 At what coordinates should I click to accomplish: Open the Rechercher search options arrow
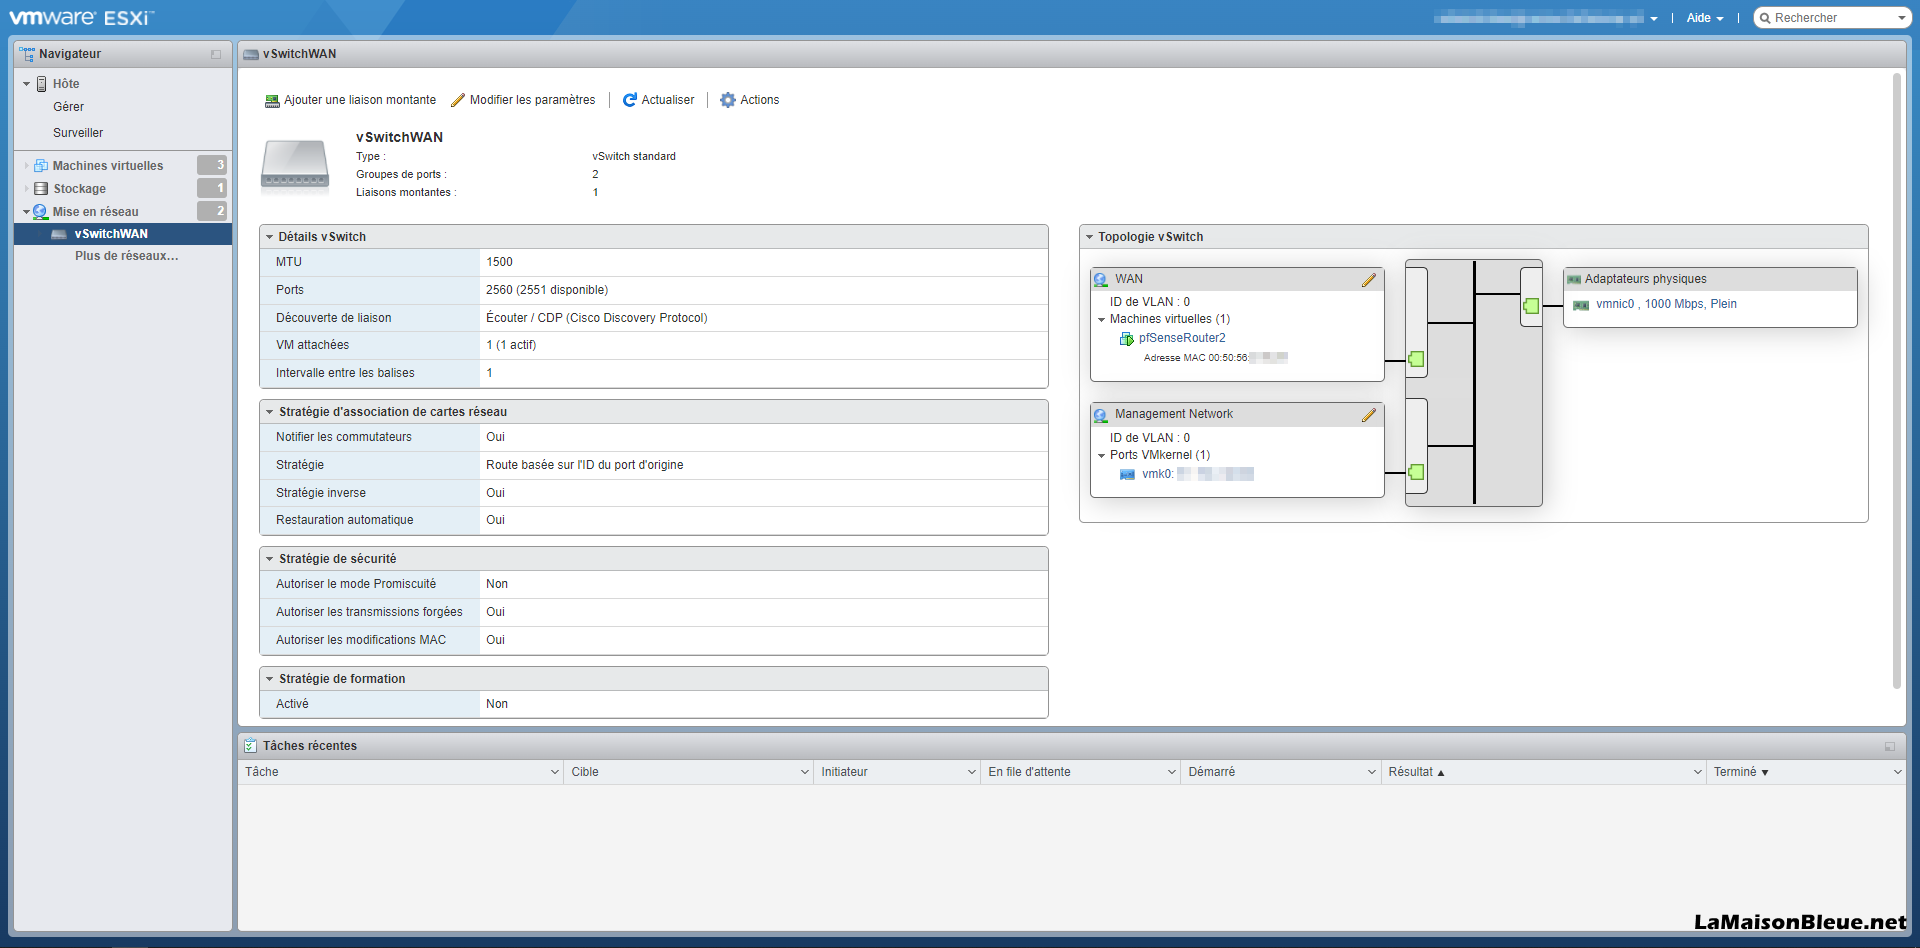tap(1901, 18)
